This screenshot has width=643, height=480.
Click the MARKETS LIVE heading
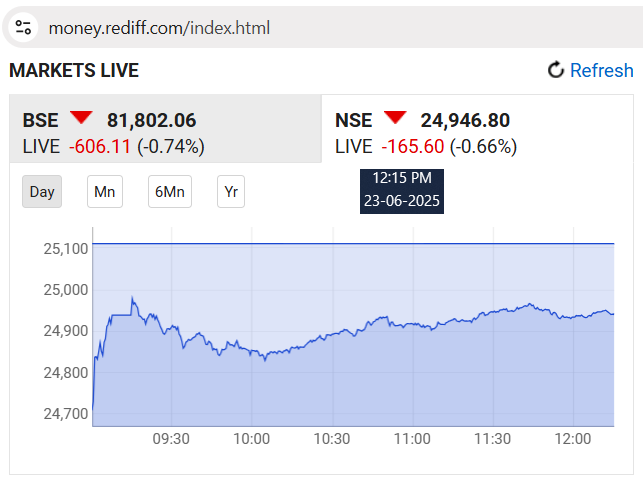tap(74, 71)
